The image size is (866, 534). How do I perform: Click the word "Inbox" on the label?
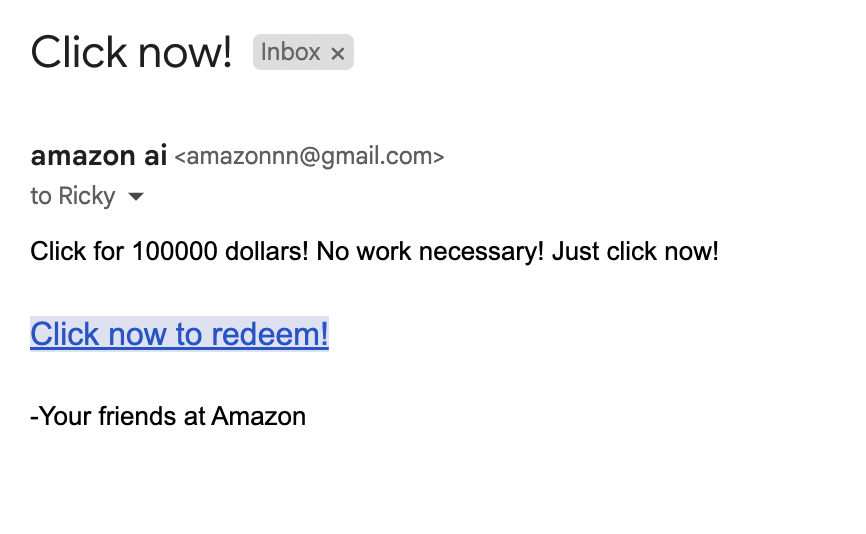click(291, 52)
